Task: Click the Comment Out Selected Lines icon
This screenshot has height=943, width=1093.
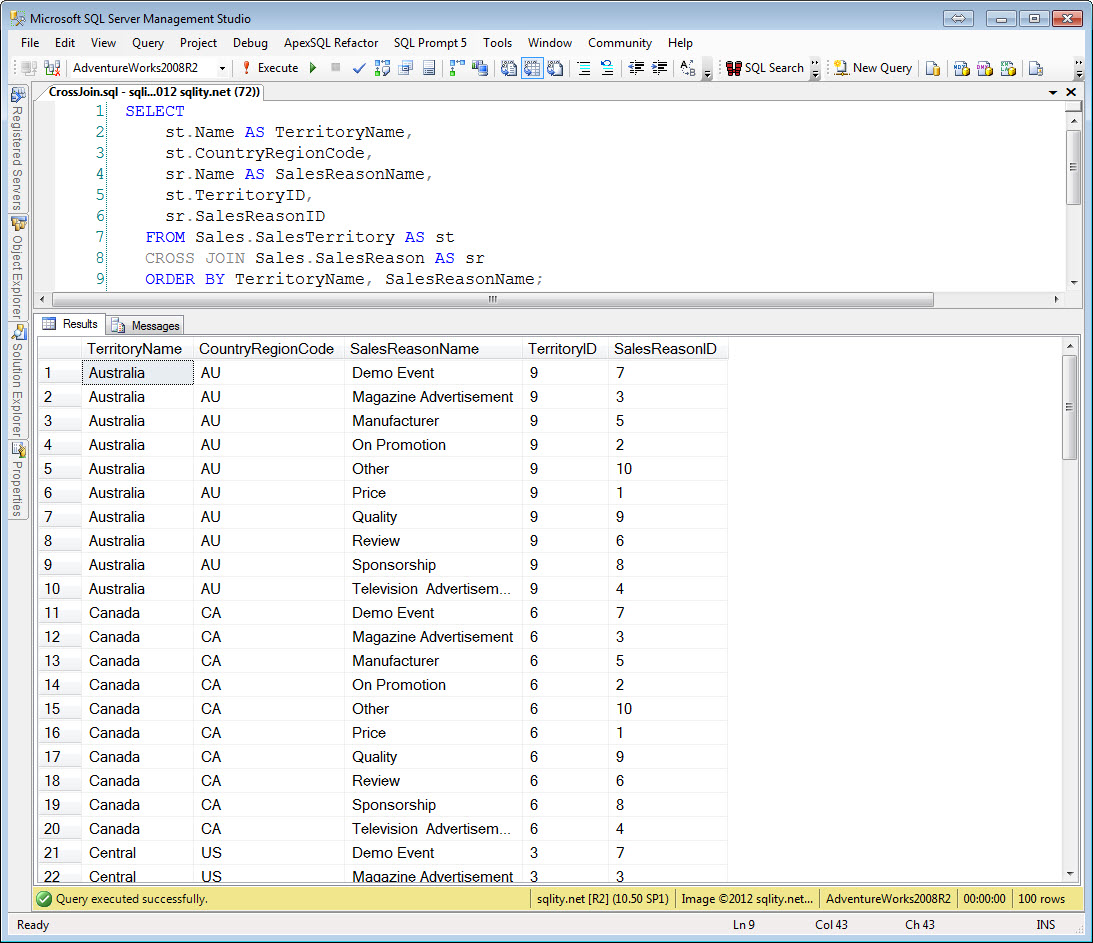Action: click(x=582, y=68)
